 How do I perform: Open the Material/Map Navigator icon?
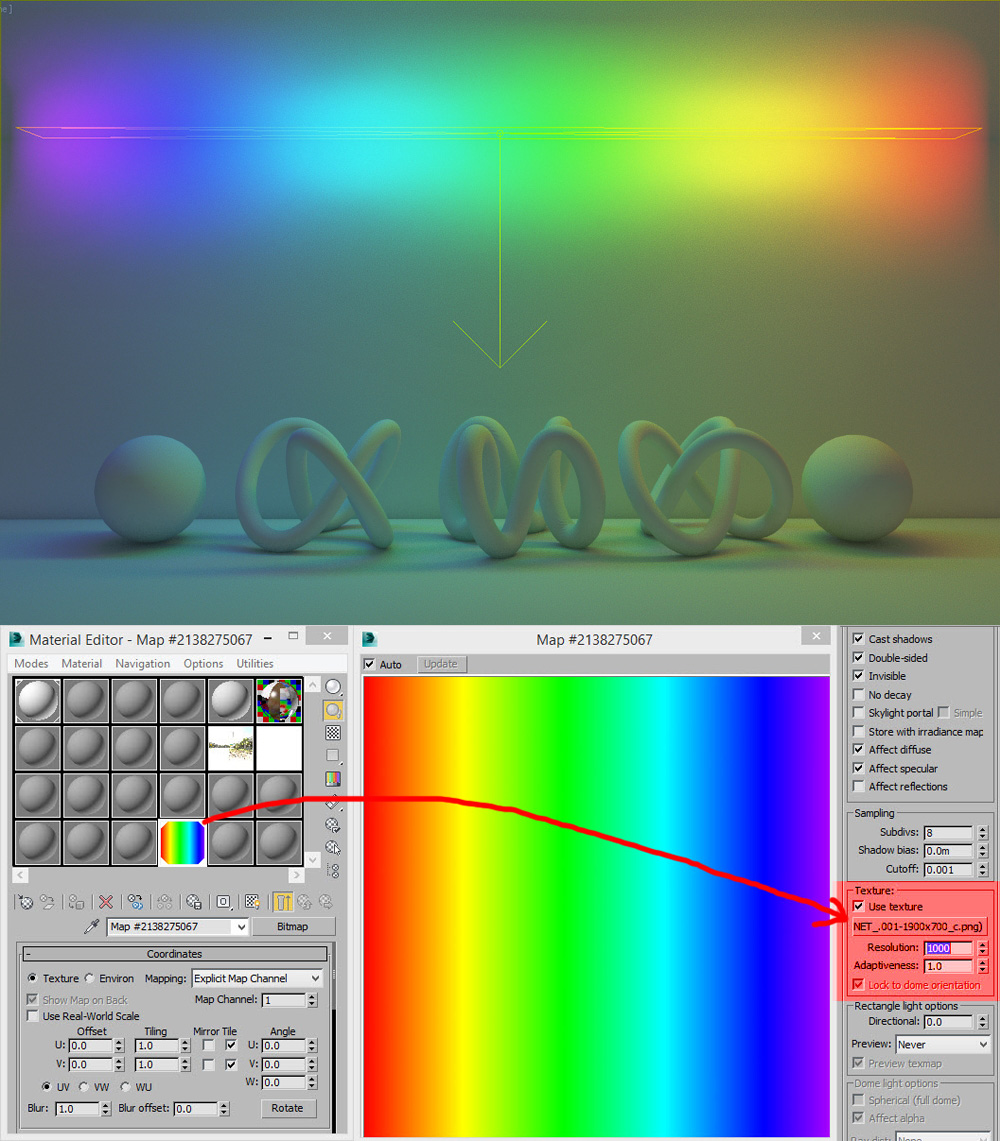click(333, 870)
